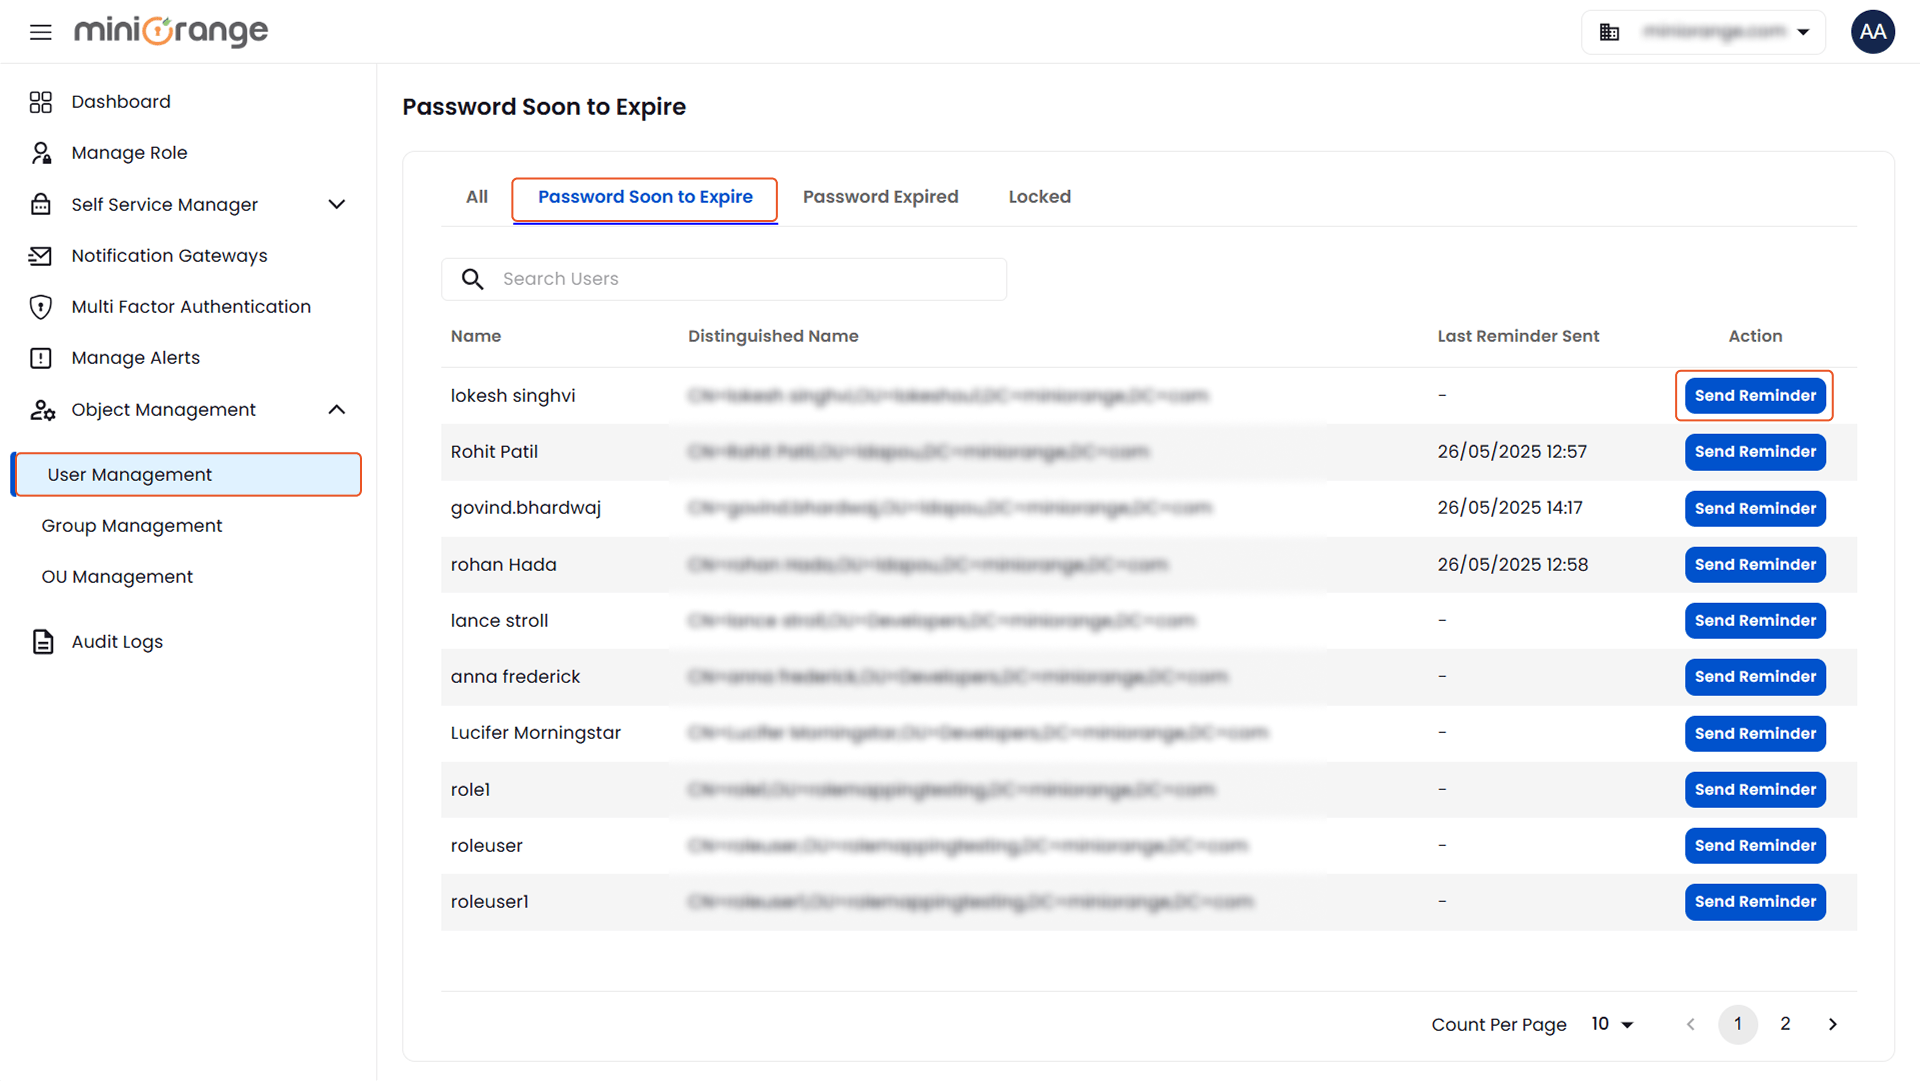Click the Manage Alerts exclamation icon
The width and height of the screenshot is (1921, 1081).
coord(40,357)
